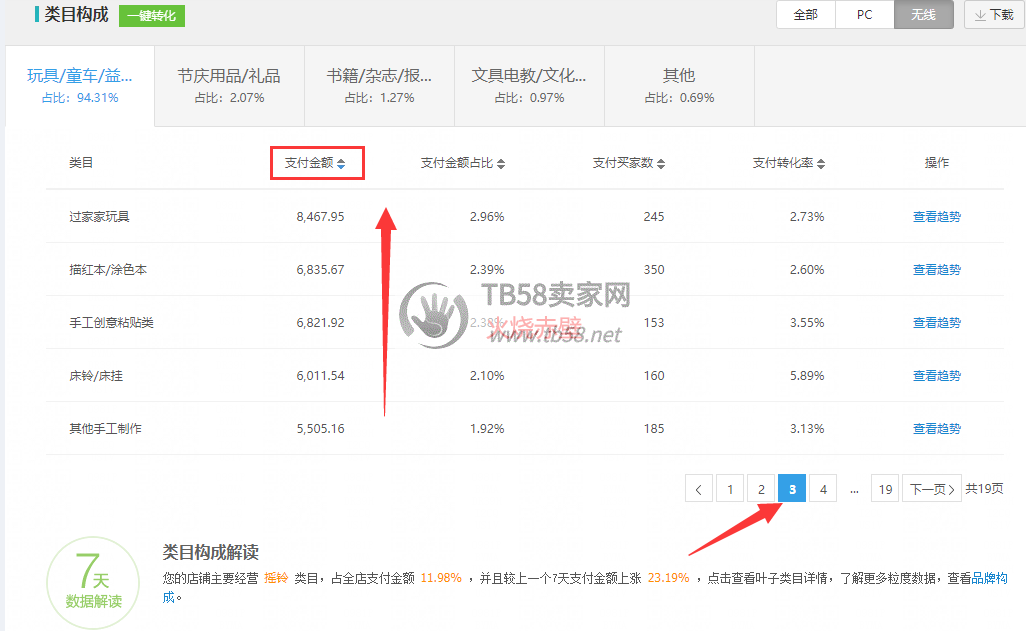
Task: View trend for 描红本/涂色本 row
Action: tap(936, 270)
